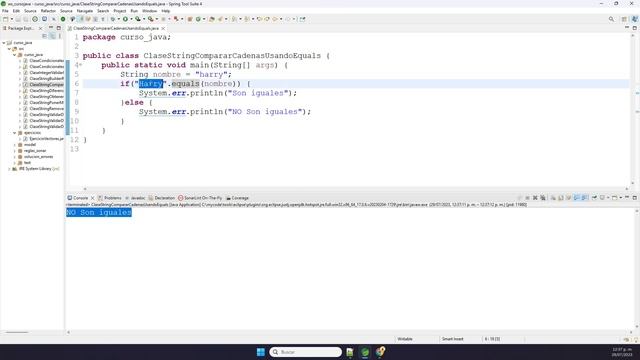Toggle Word Wrap in the console toolbar

point(569,198)
